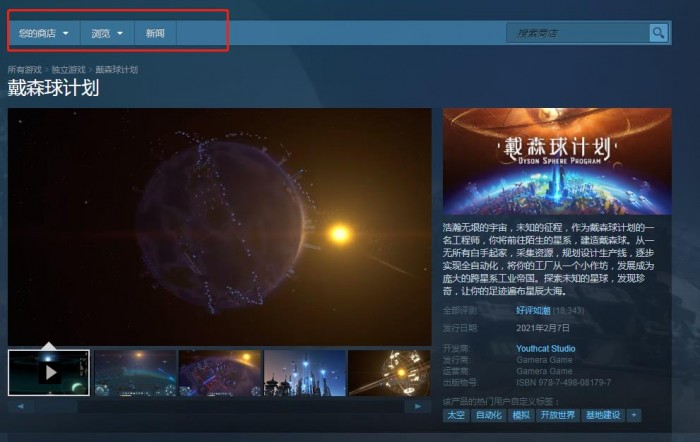Click the 戴森球计划 breadcrumb link
Image resolution: width=700 pixels, height=442 pixels.
pos(117,70)
